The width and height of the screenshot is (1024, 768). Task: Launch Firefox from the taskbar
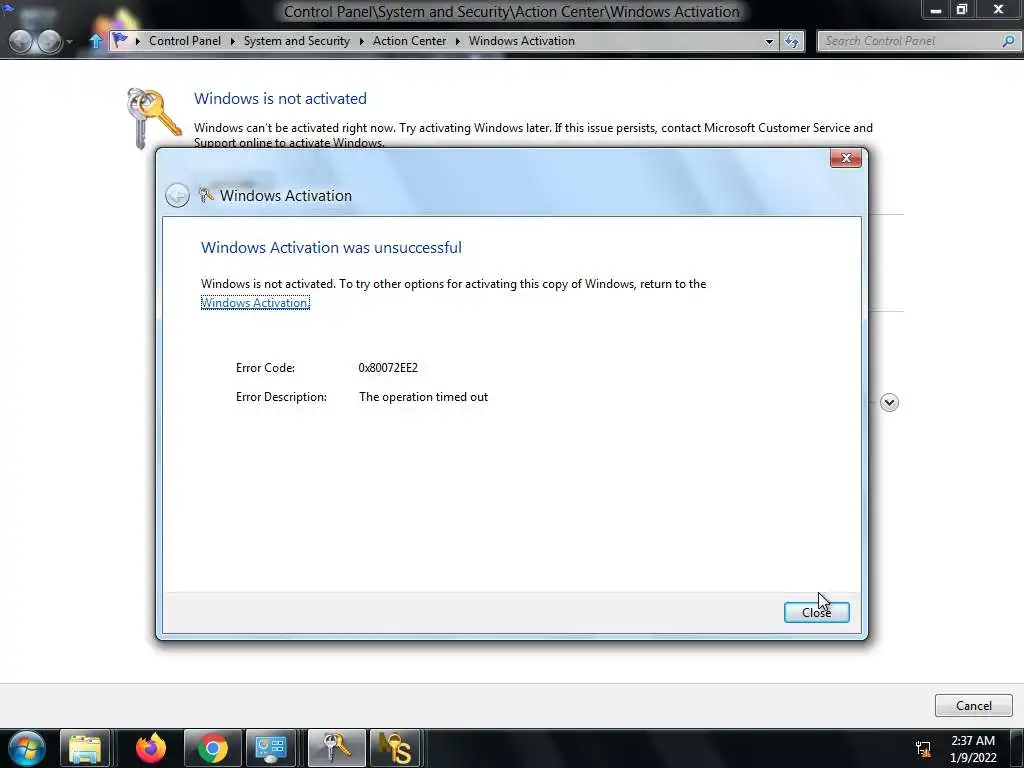151,748
